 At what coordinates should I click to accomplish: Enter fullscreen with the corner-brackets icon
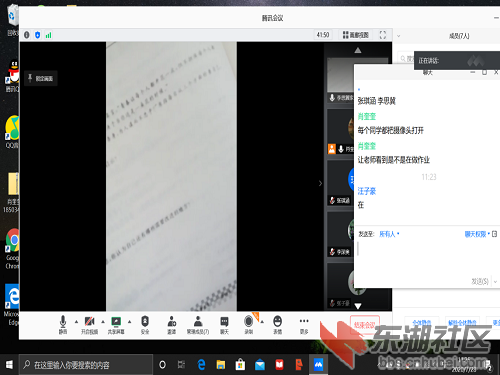click(x=383, y=35)
